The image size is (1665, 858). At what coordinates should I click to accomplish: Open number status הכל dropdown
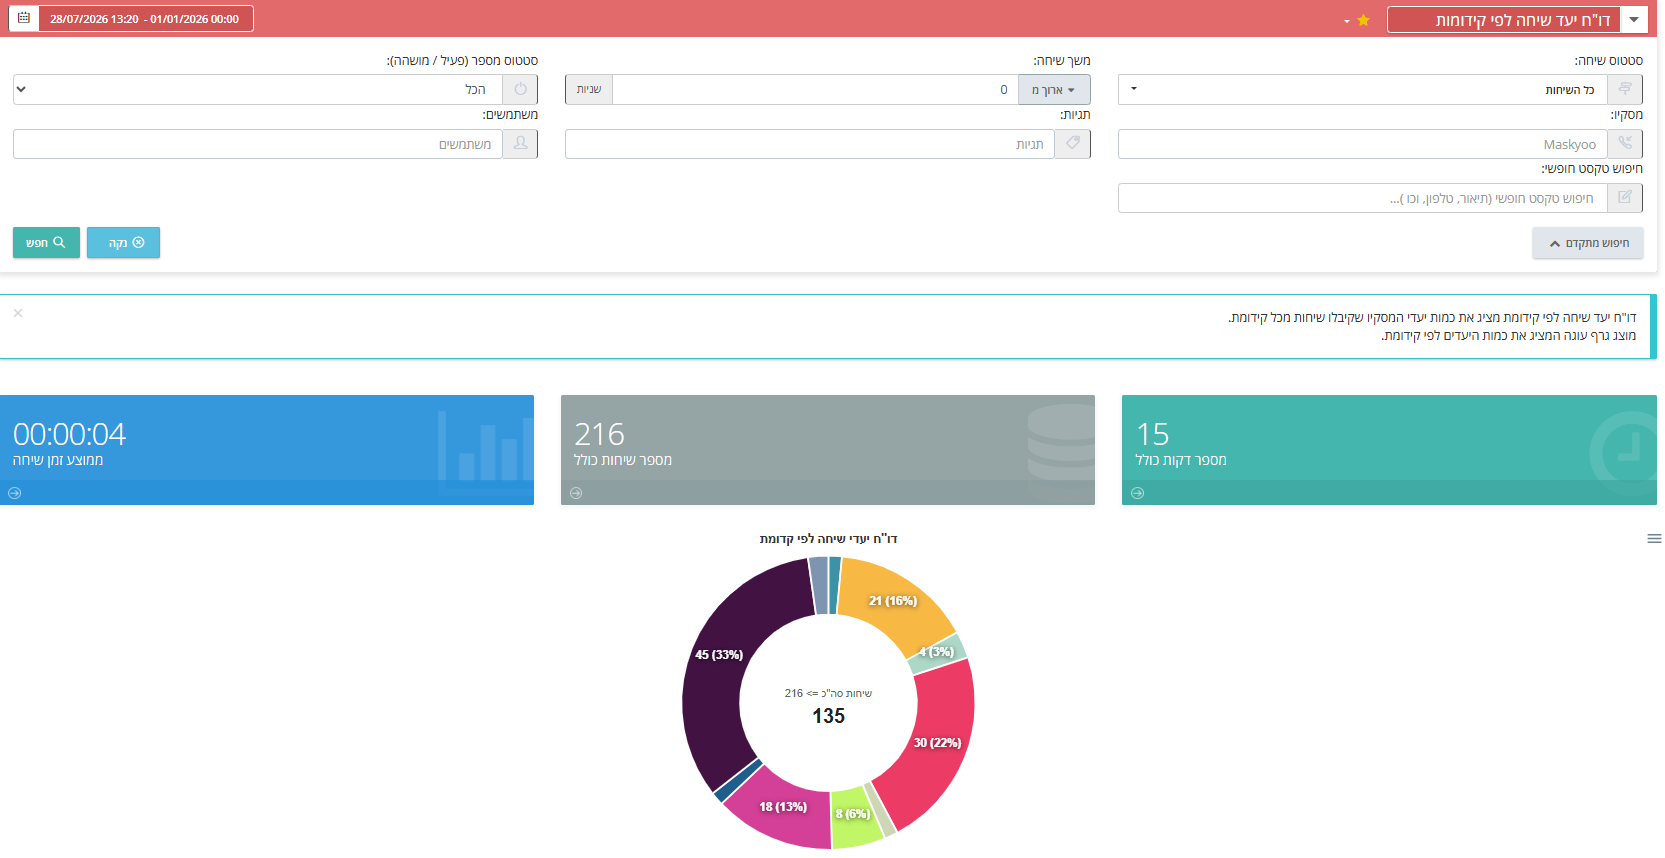[x=258, y=90]
